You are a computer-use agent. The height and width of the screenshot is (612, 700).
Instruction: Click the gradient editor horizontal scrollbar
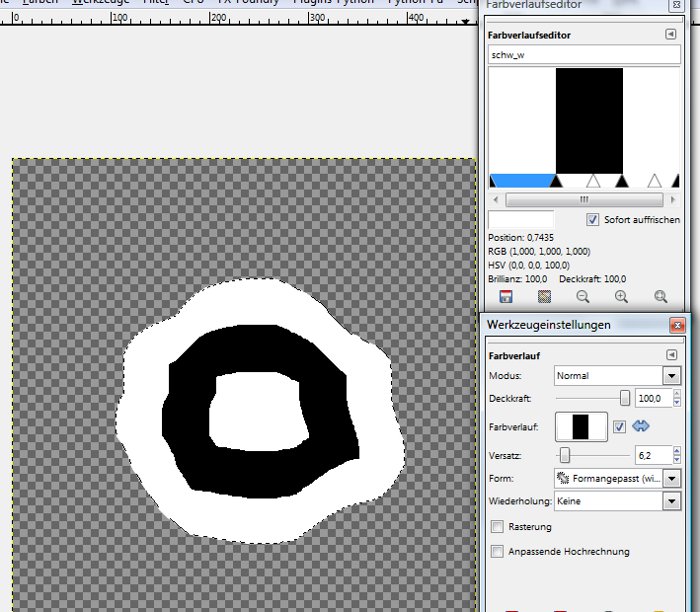[x=583, y=200]
